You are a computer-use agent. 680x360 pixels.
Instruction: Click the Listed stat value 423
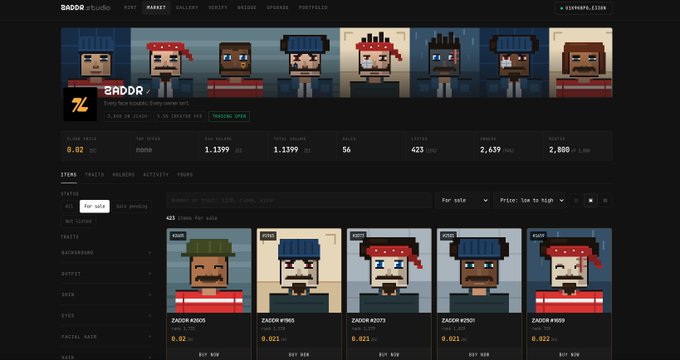[417, 150]
